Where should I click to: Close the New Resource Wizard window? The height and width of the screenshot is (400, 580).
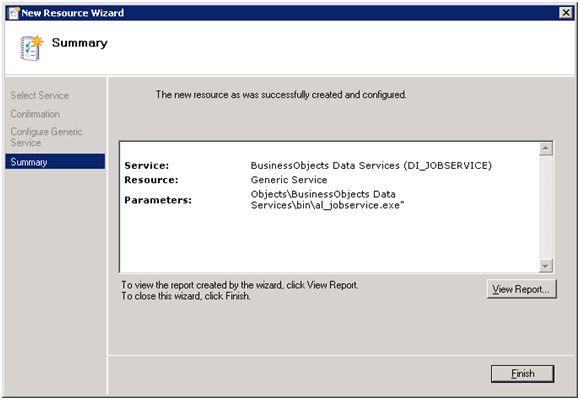coord(566,13)
